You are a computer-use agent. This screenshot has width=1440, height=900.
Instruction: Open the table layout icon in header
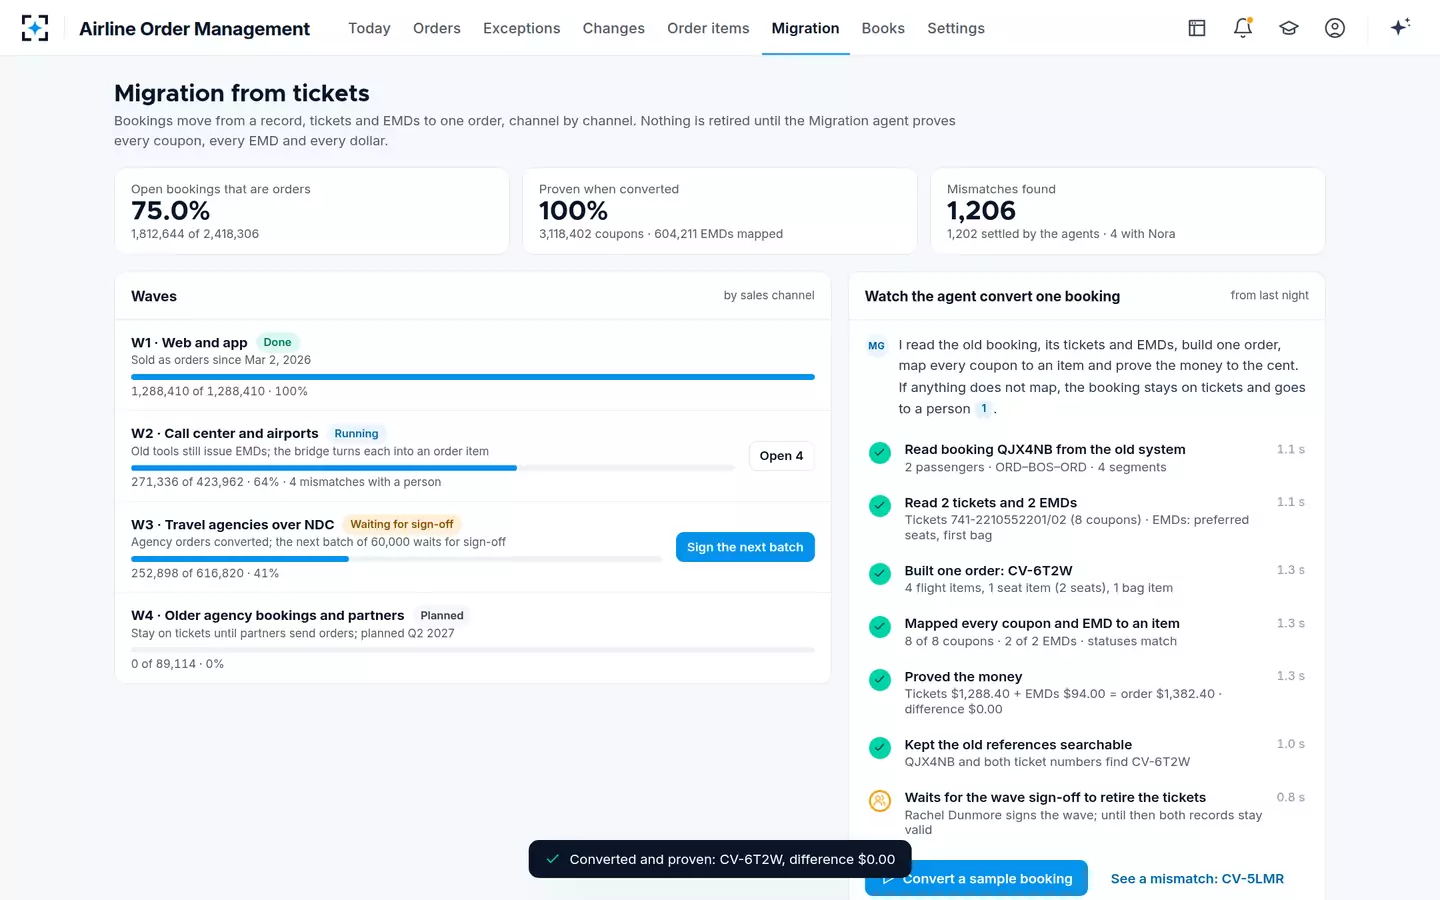point(1197,28)
